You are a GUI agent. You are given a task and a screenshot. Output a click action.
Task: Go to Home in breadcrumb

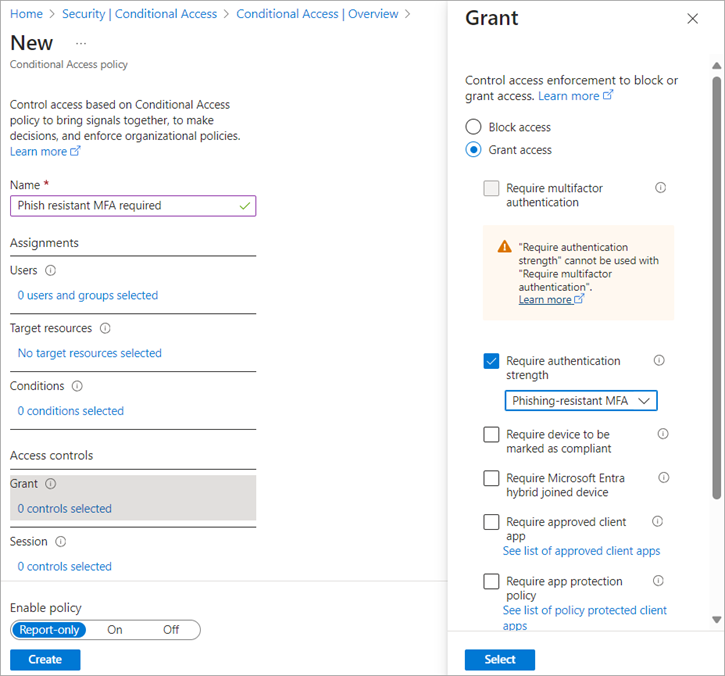(x=25, y=14)
